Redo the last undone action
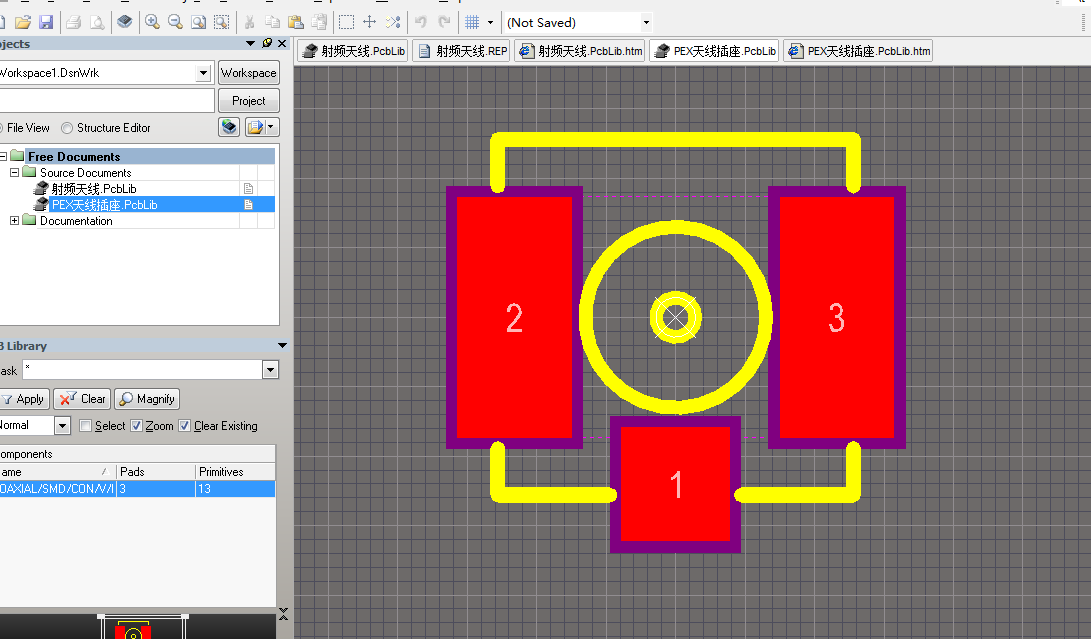The width and height of the screenshot is (1091, 639). 444,22
